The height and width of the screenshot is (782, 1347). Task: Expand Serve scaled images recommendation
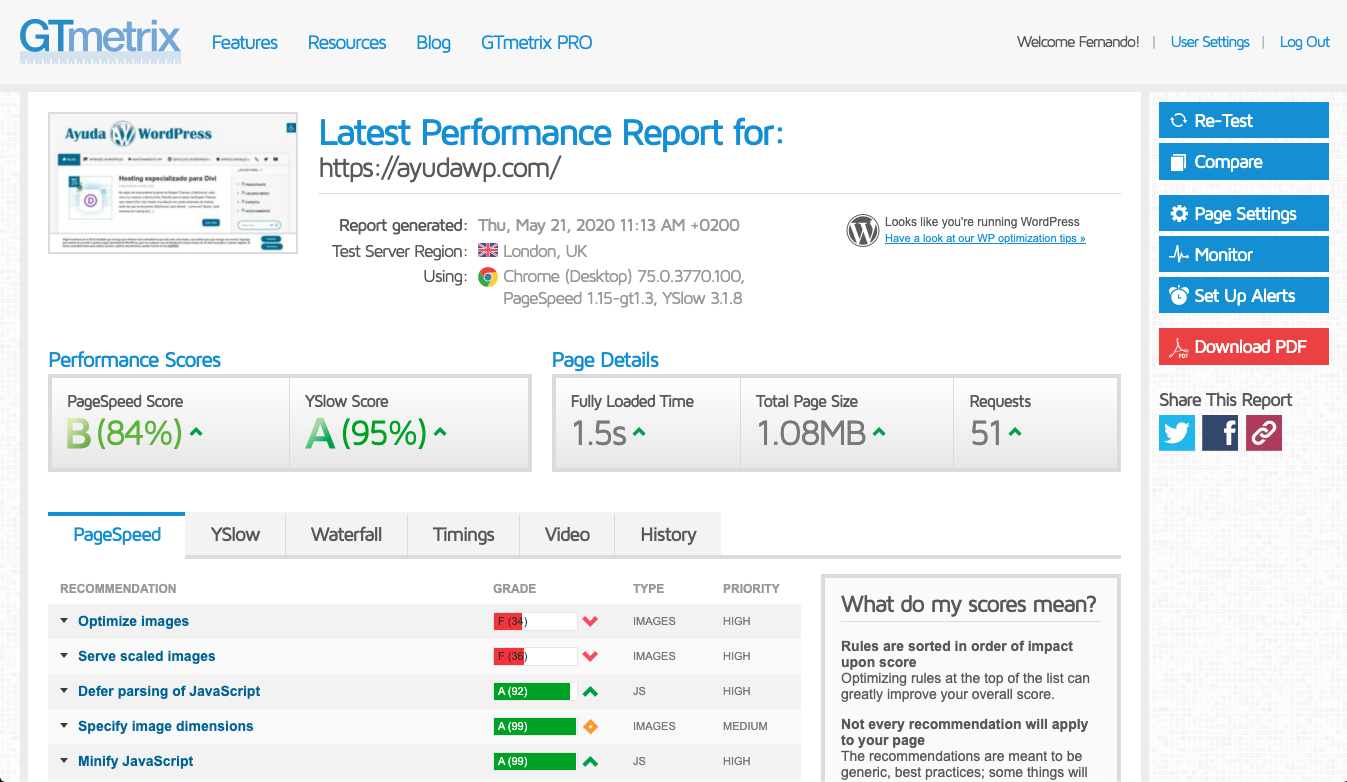(65, 656)
